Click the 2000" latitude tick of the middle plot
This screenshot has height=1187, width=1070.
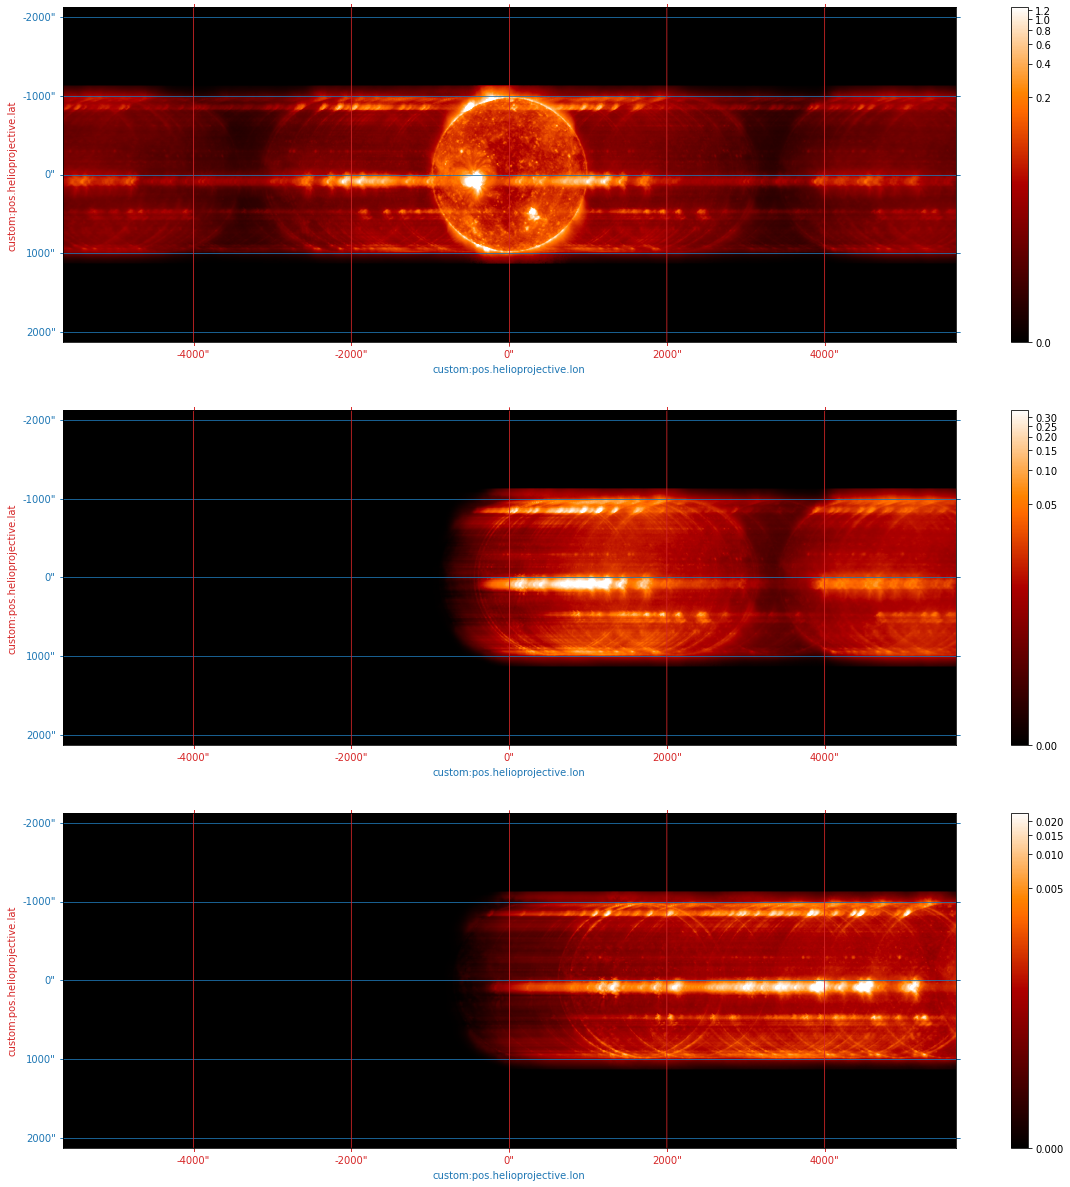point(41,735)
